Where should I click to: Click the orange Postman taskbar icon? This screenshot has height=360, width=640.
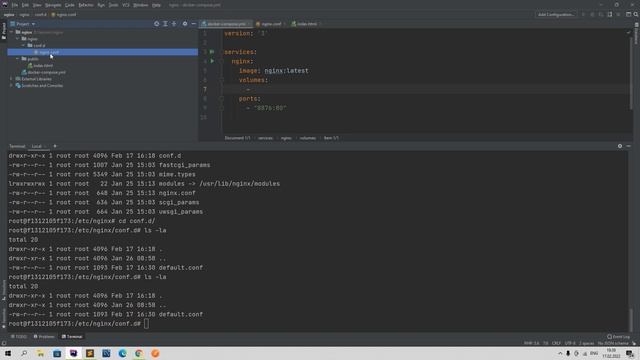click(155, 353)
